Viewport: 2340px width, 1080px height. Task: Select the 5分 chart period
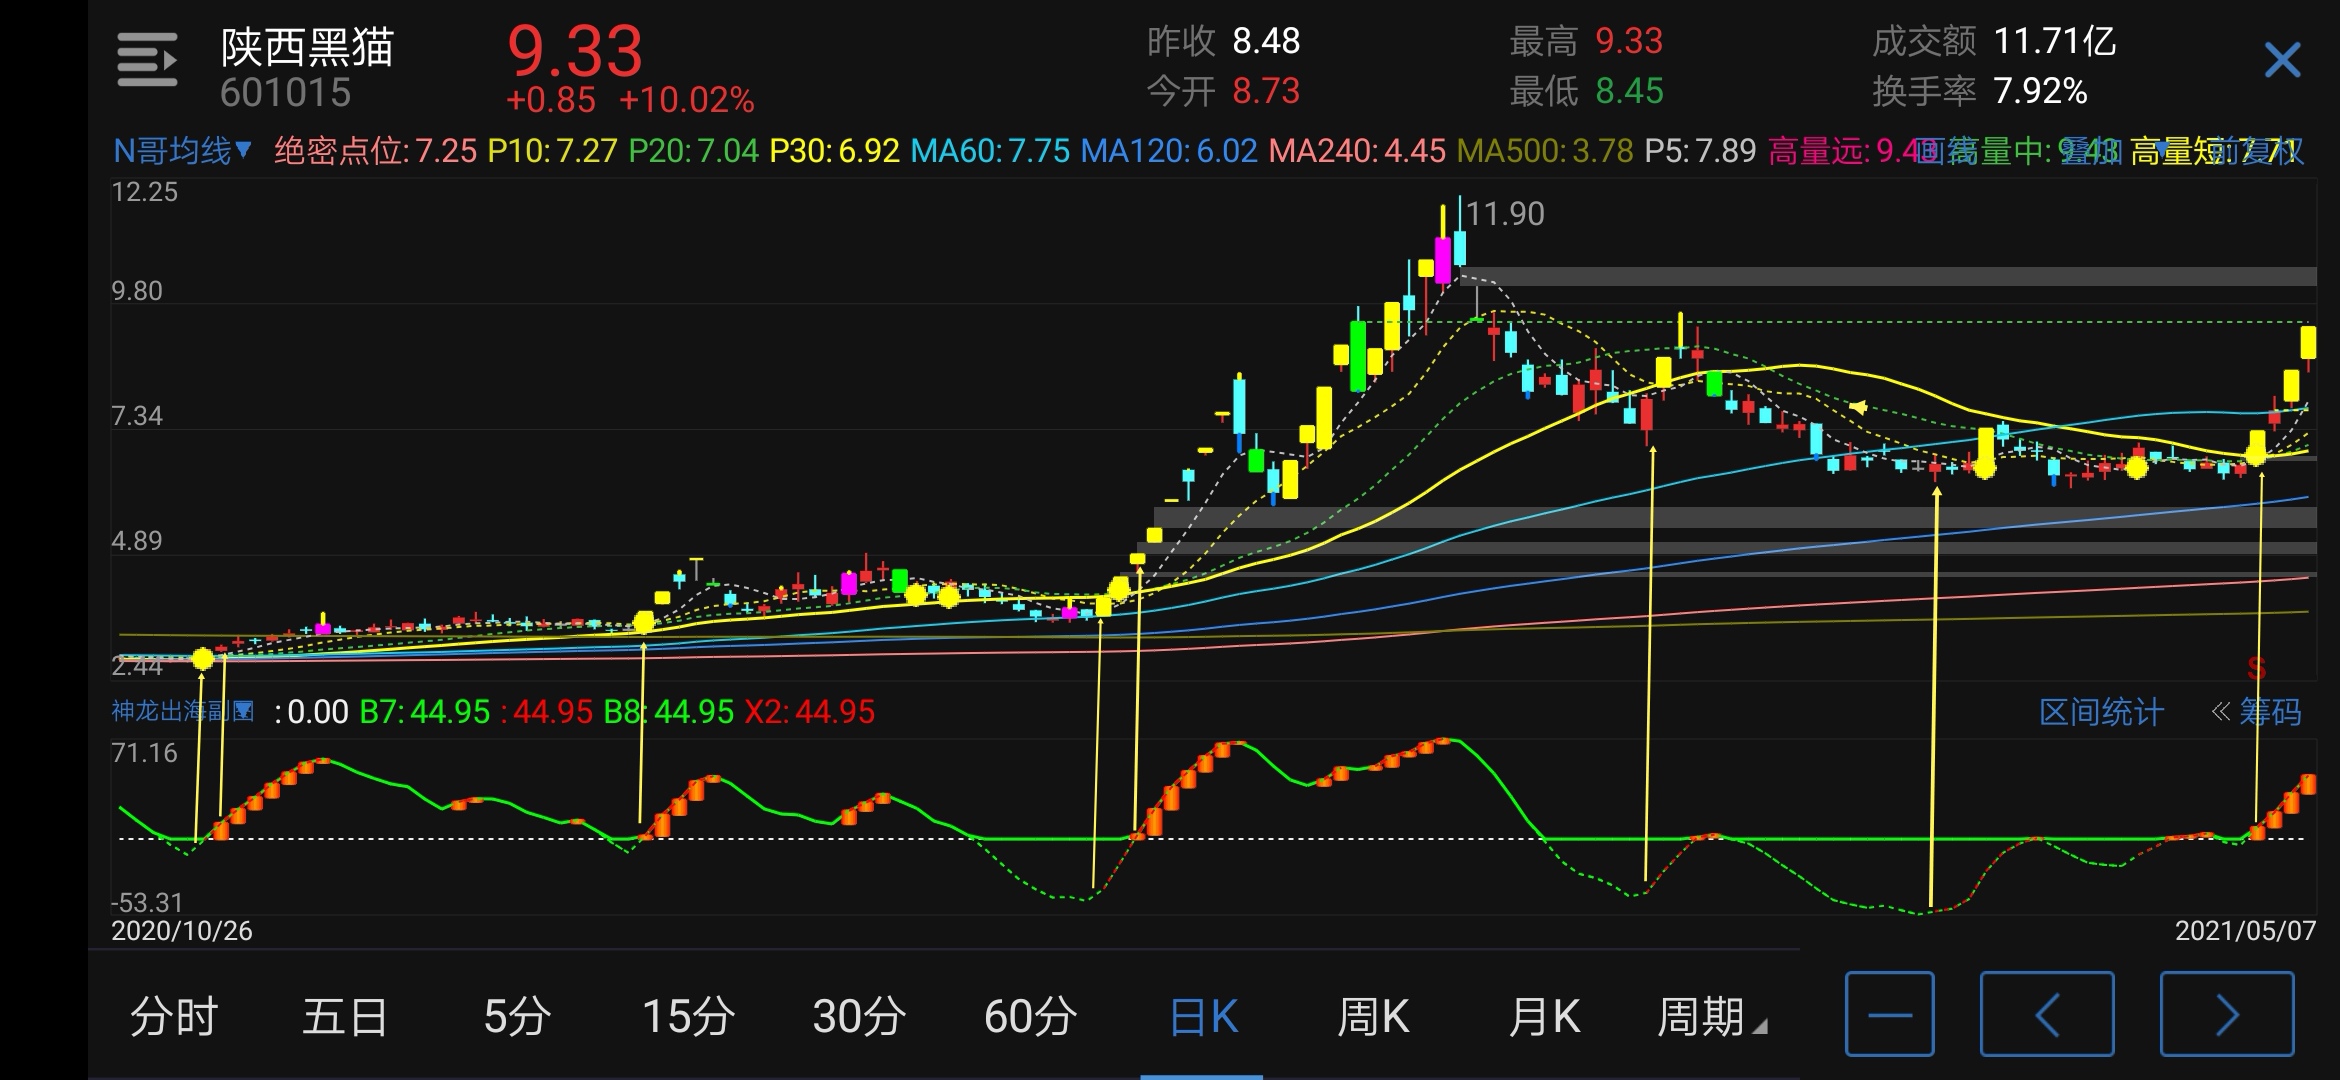(517, 1017)
